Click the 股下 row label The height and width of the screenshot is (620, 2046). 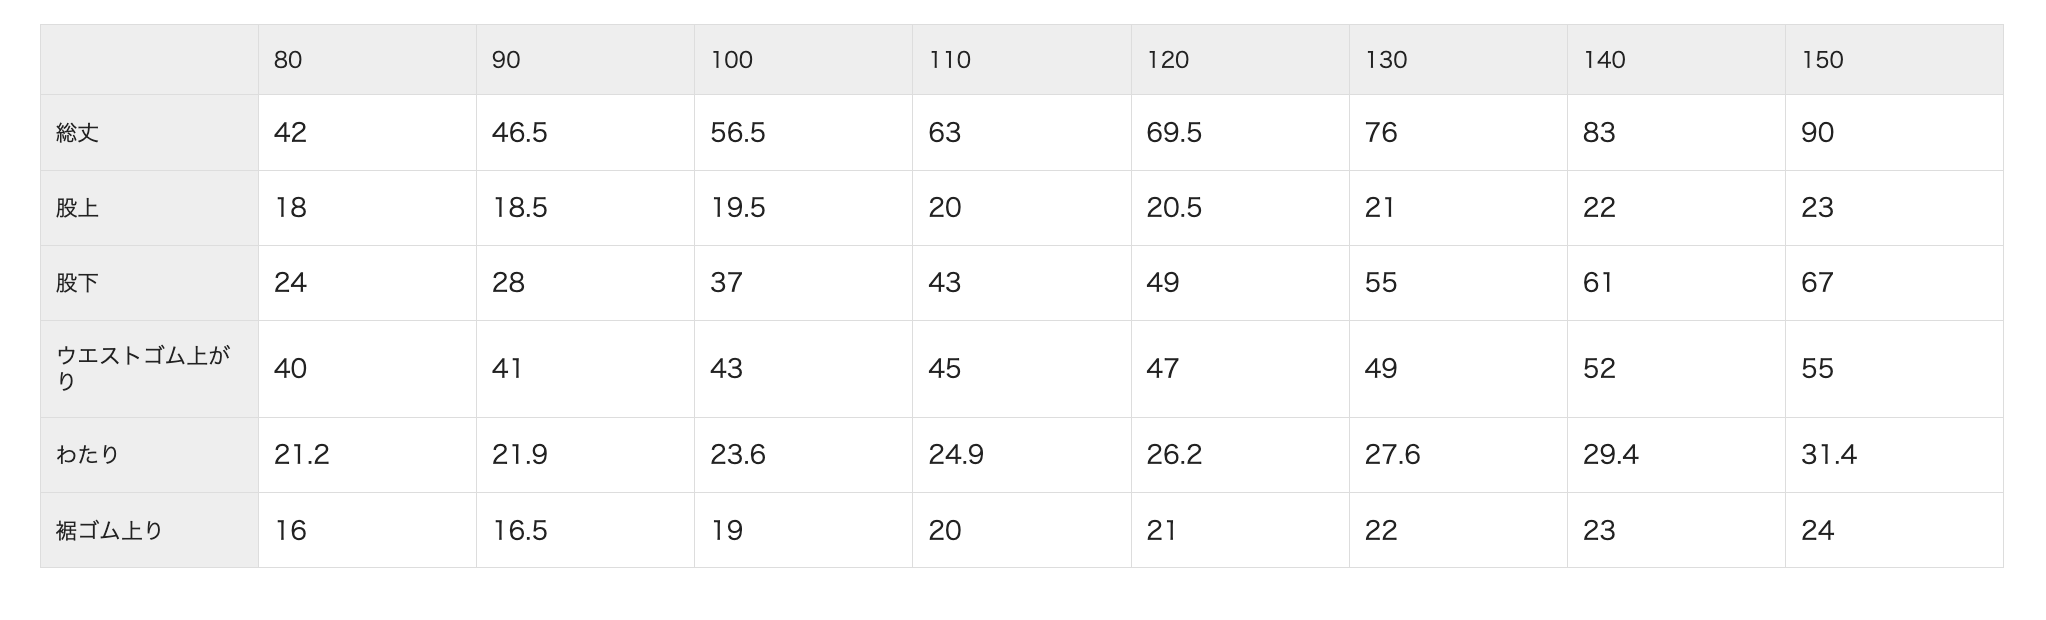[78, 283]
